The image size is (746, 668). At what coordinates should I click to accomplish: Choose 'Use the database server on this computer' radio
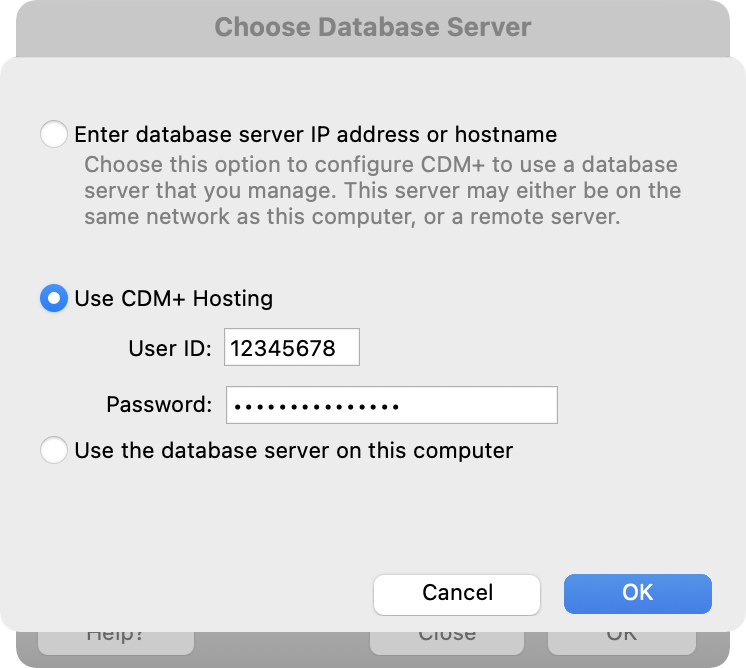54,450
